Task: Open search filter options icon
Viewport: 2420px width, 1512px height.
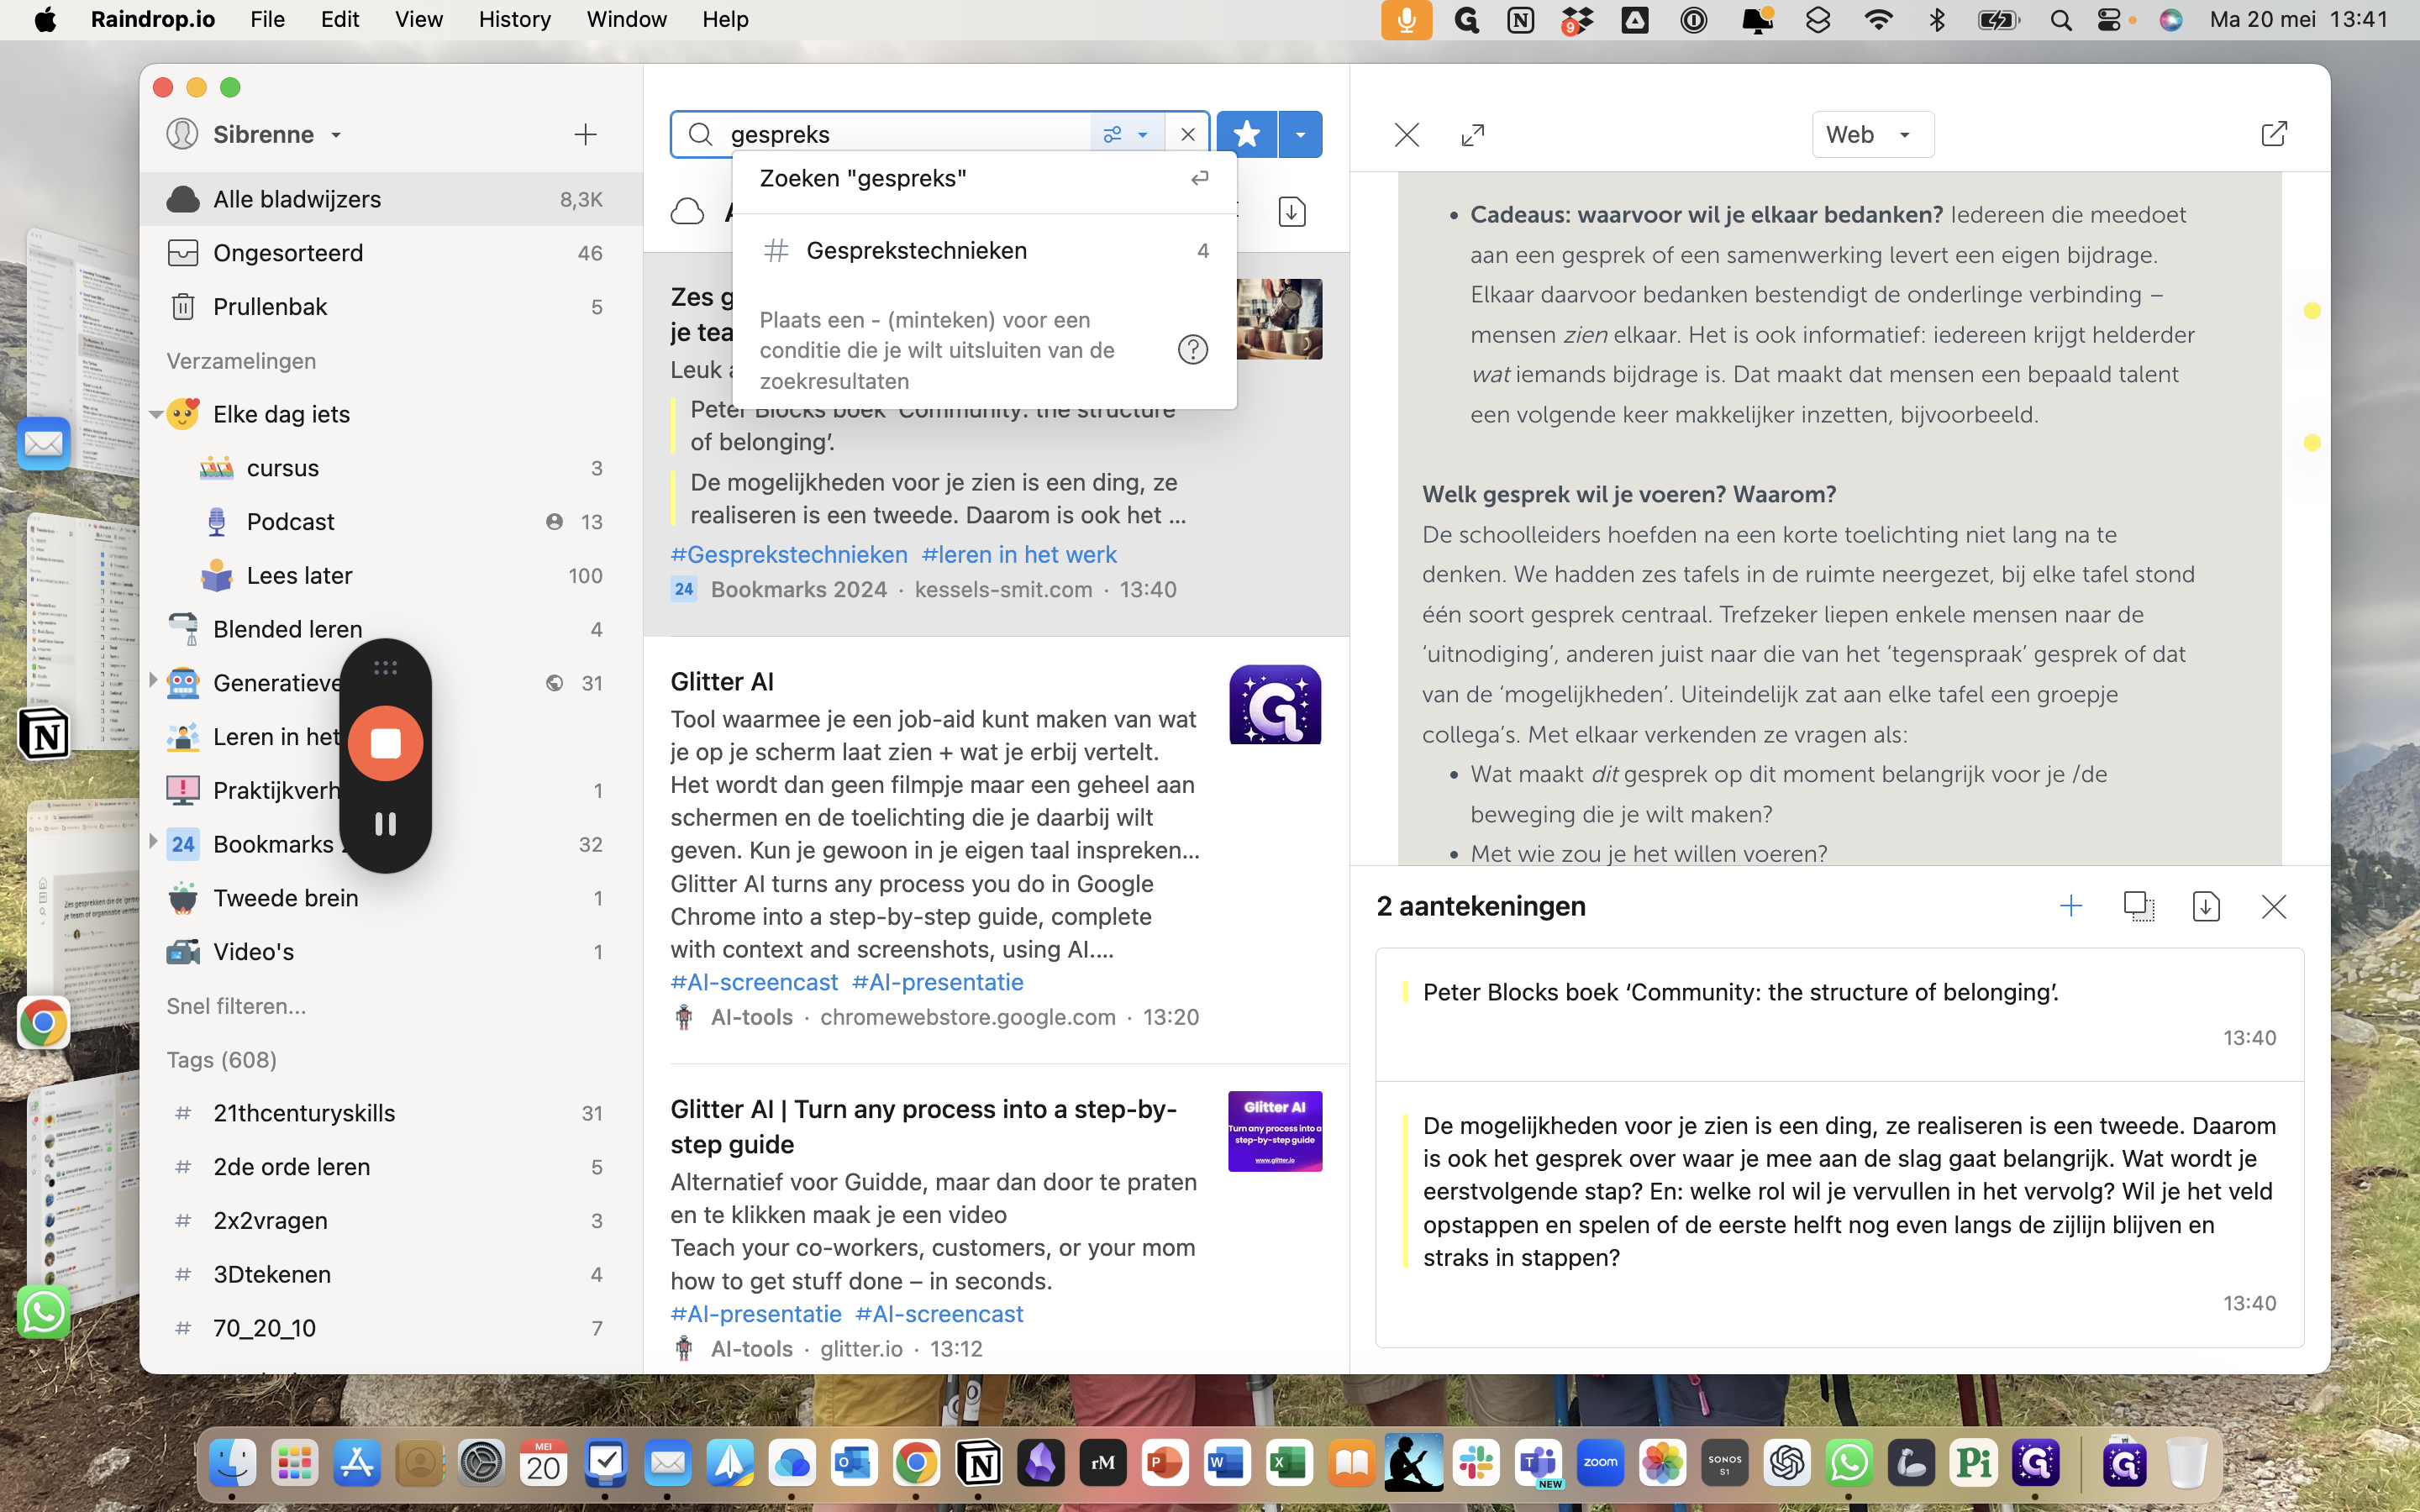Action: click(x=1126, y=134)
